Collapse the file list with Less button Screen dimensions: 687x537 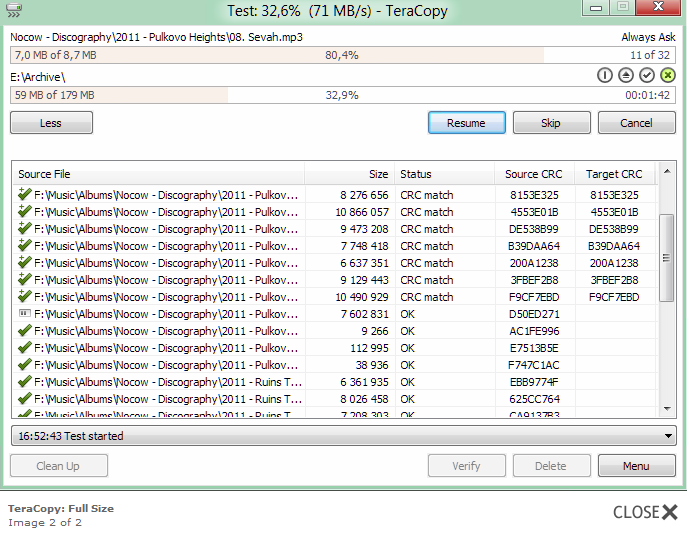point(51,123)
